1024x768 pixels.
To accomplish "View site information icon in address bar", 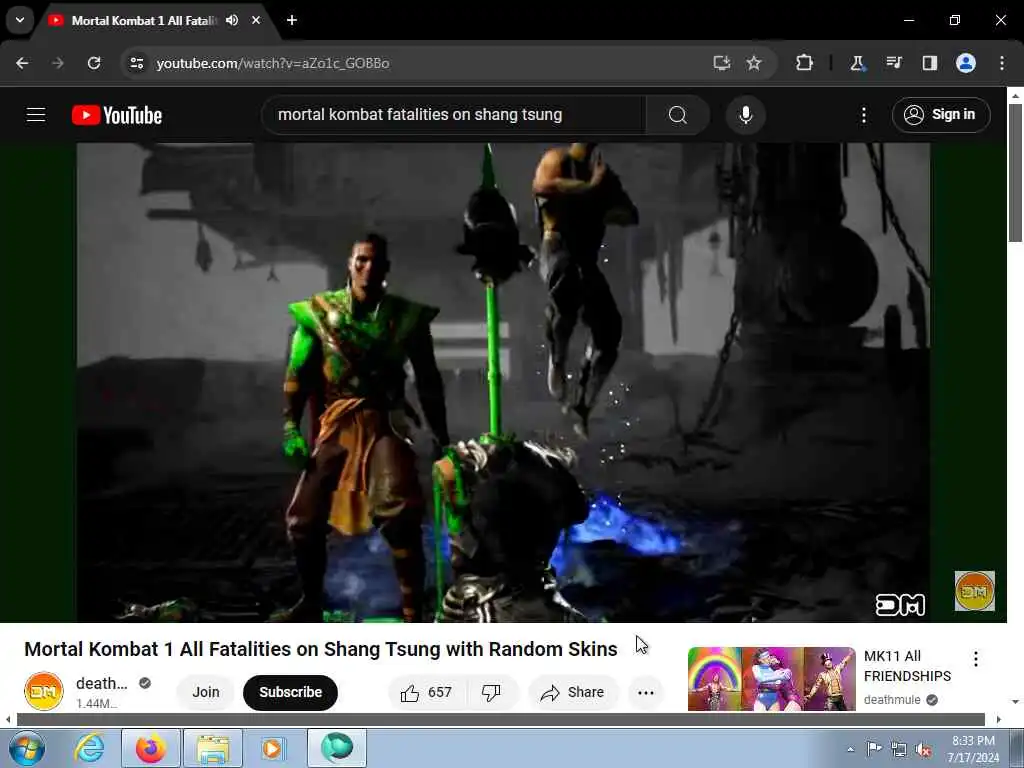I will pos(136,63).
